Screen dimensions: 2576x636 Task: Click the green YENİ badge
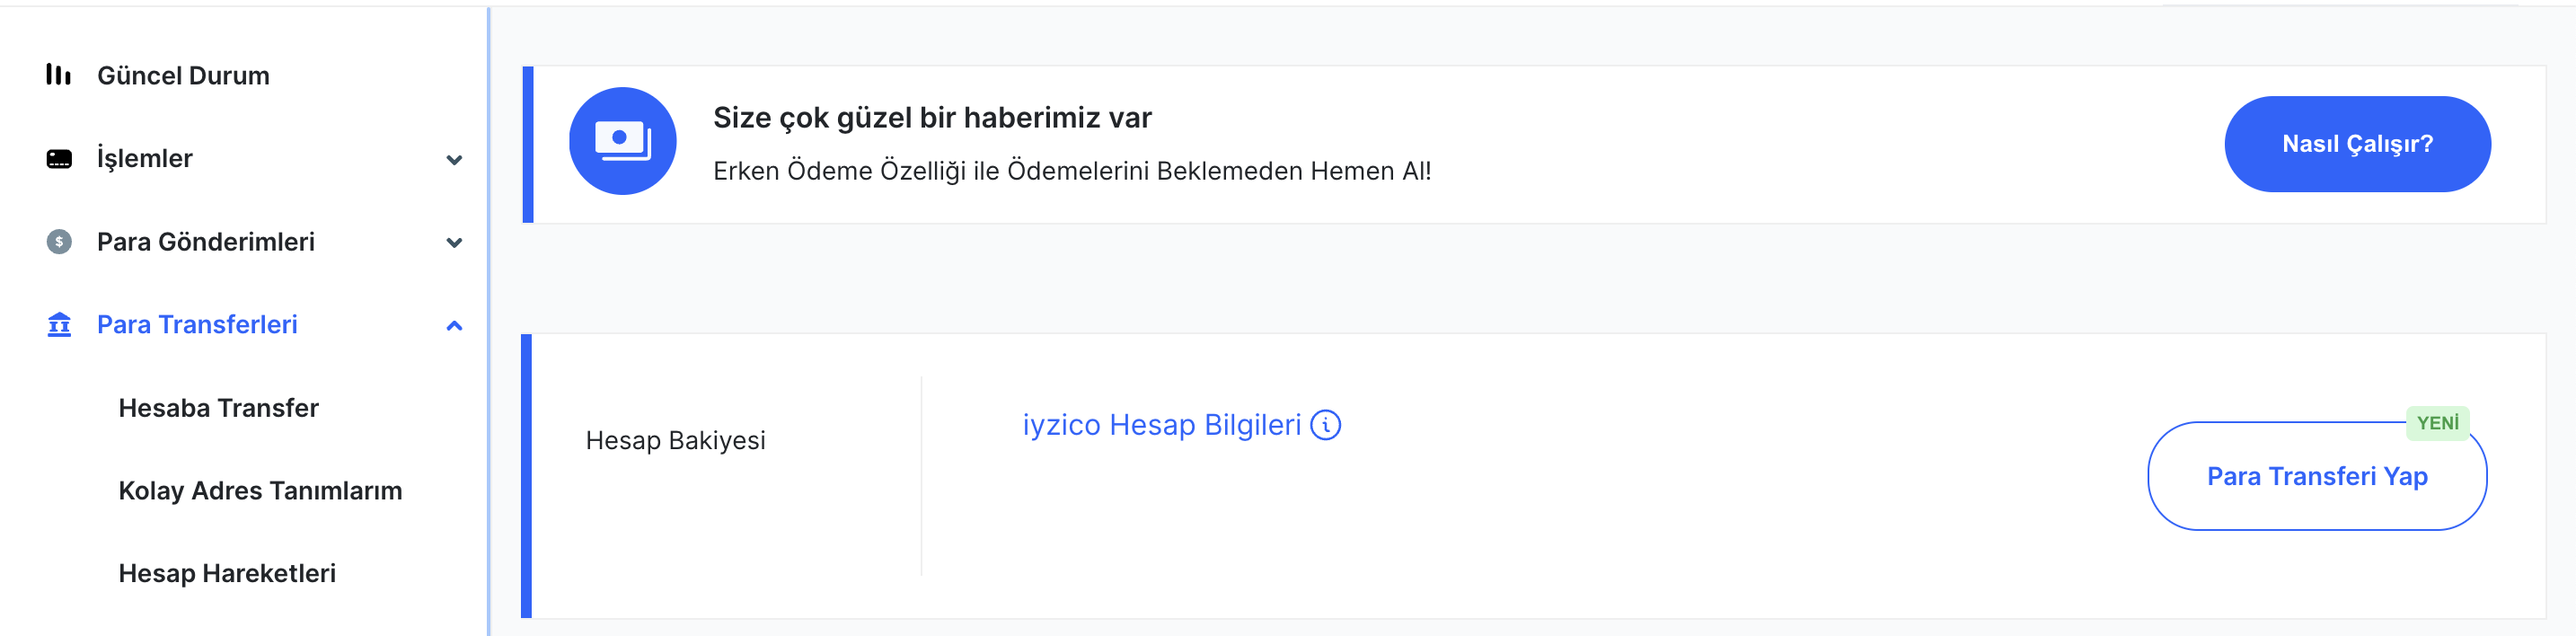coord(2437,423)
